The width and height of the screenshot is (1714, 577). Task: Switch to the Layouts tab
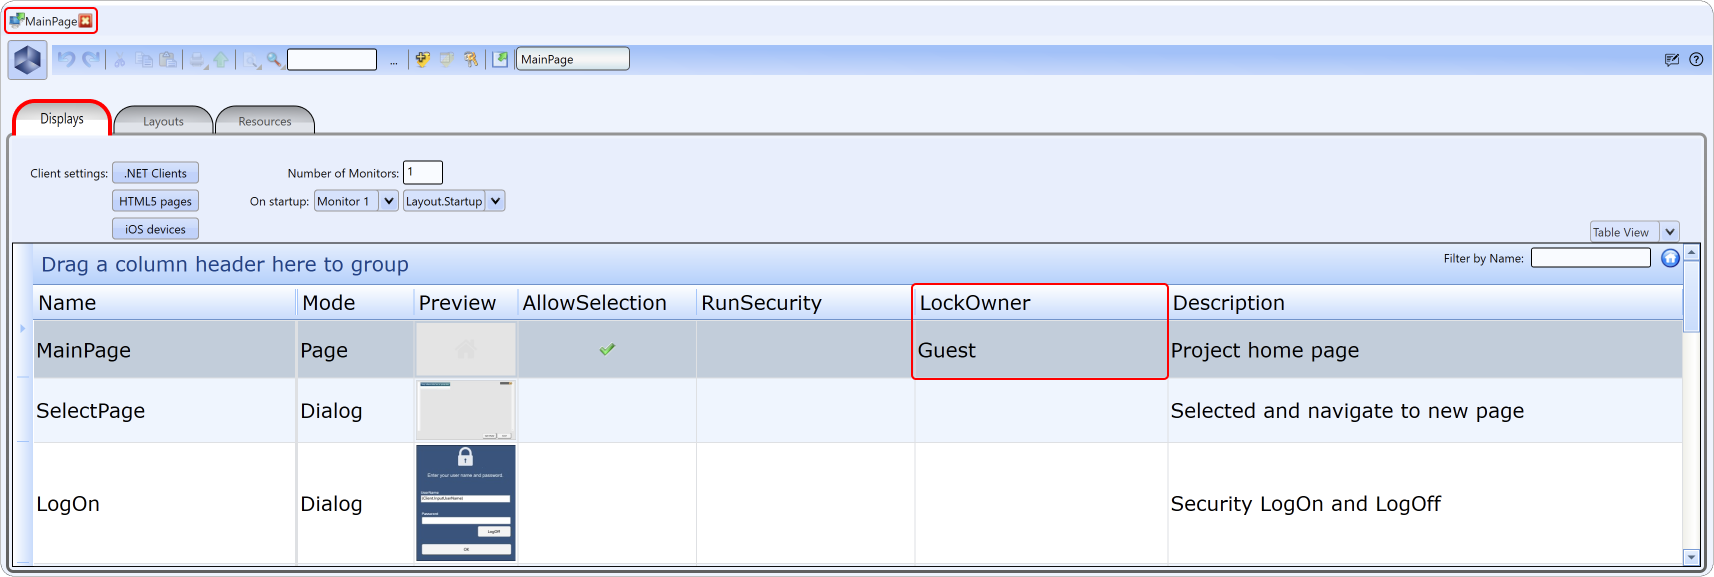[x=163, y=121]
